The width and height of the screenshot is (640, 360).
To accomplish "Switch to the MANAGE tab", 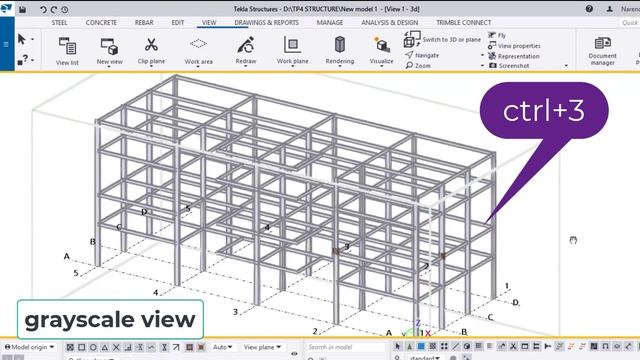I will 330,23.
